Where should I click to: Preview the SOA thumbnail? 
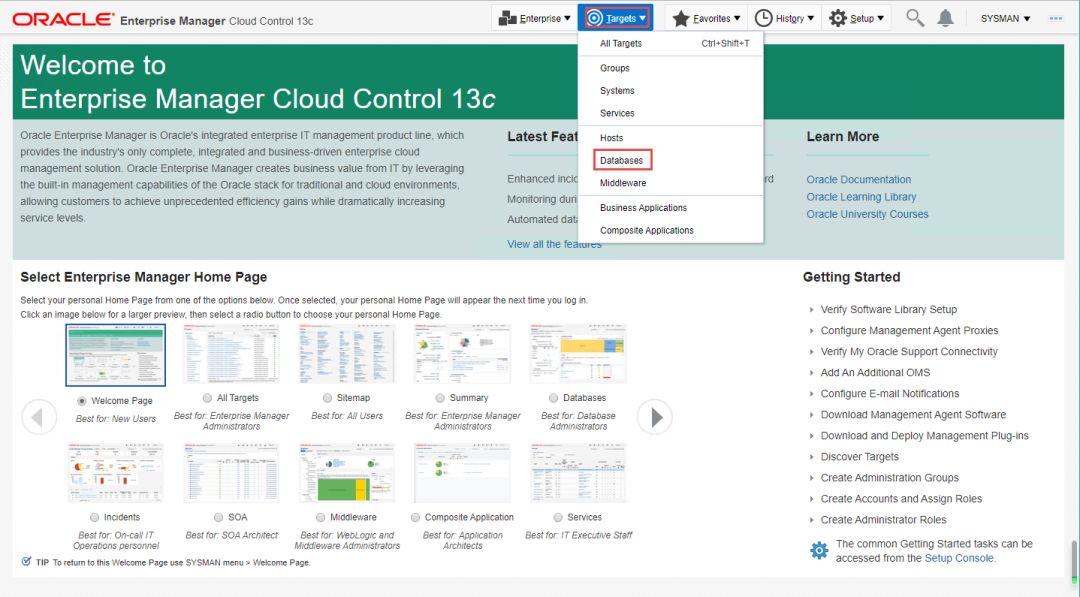(231, 473)
